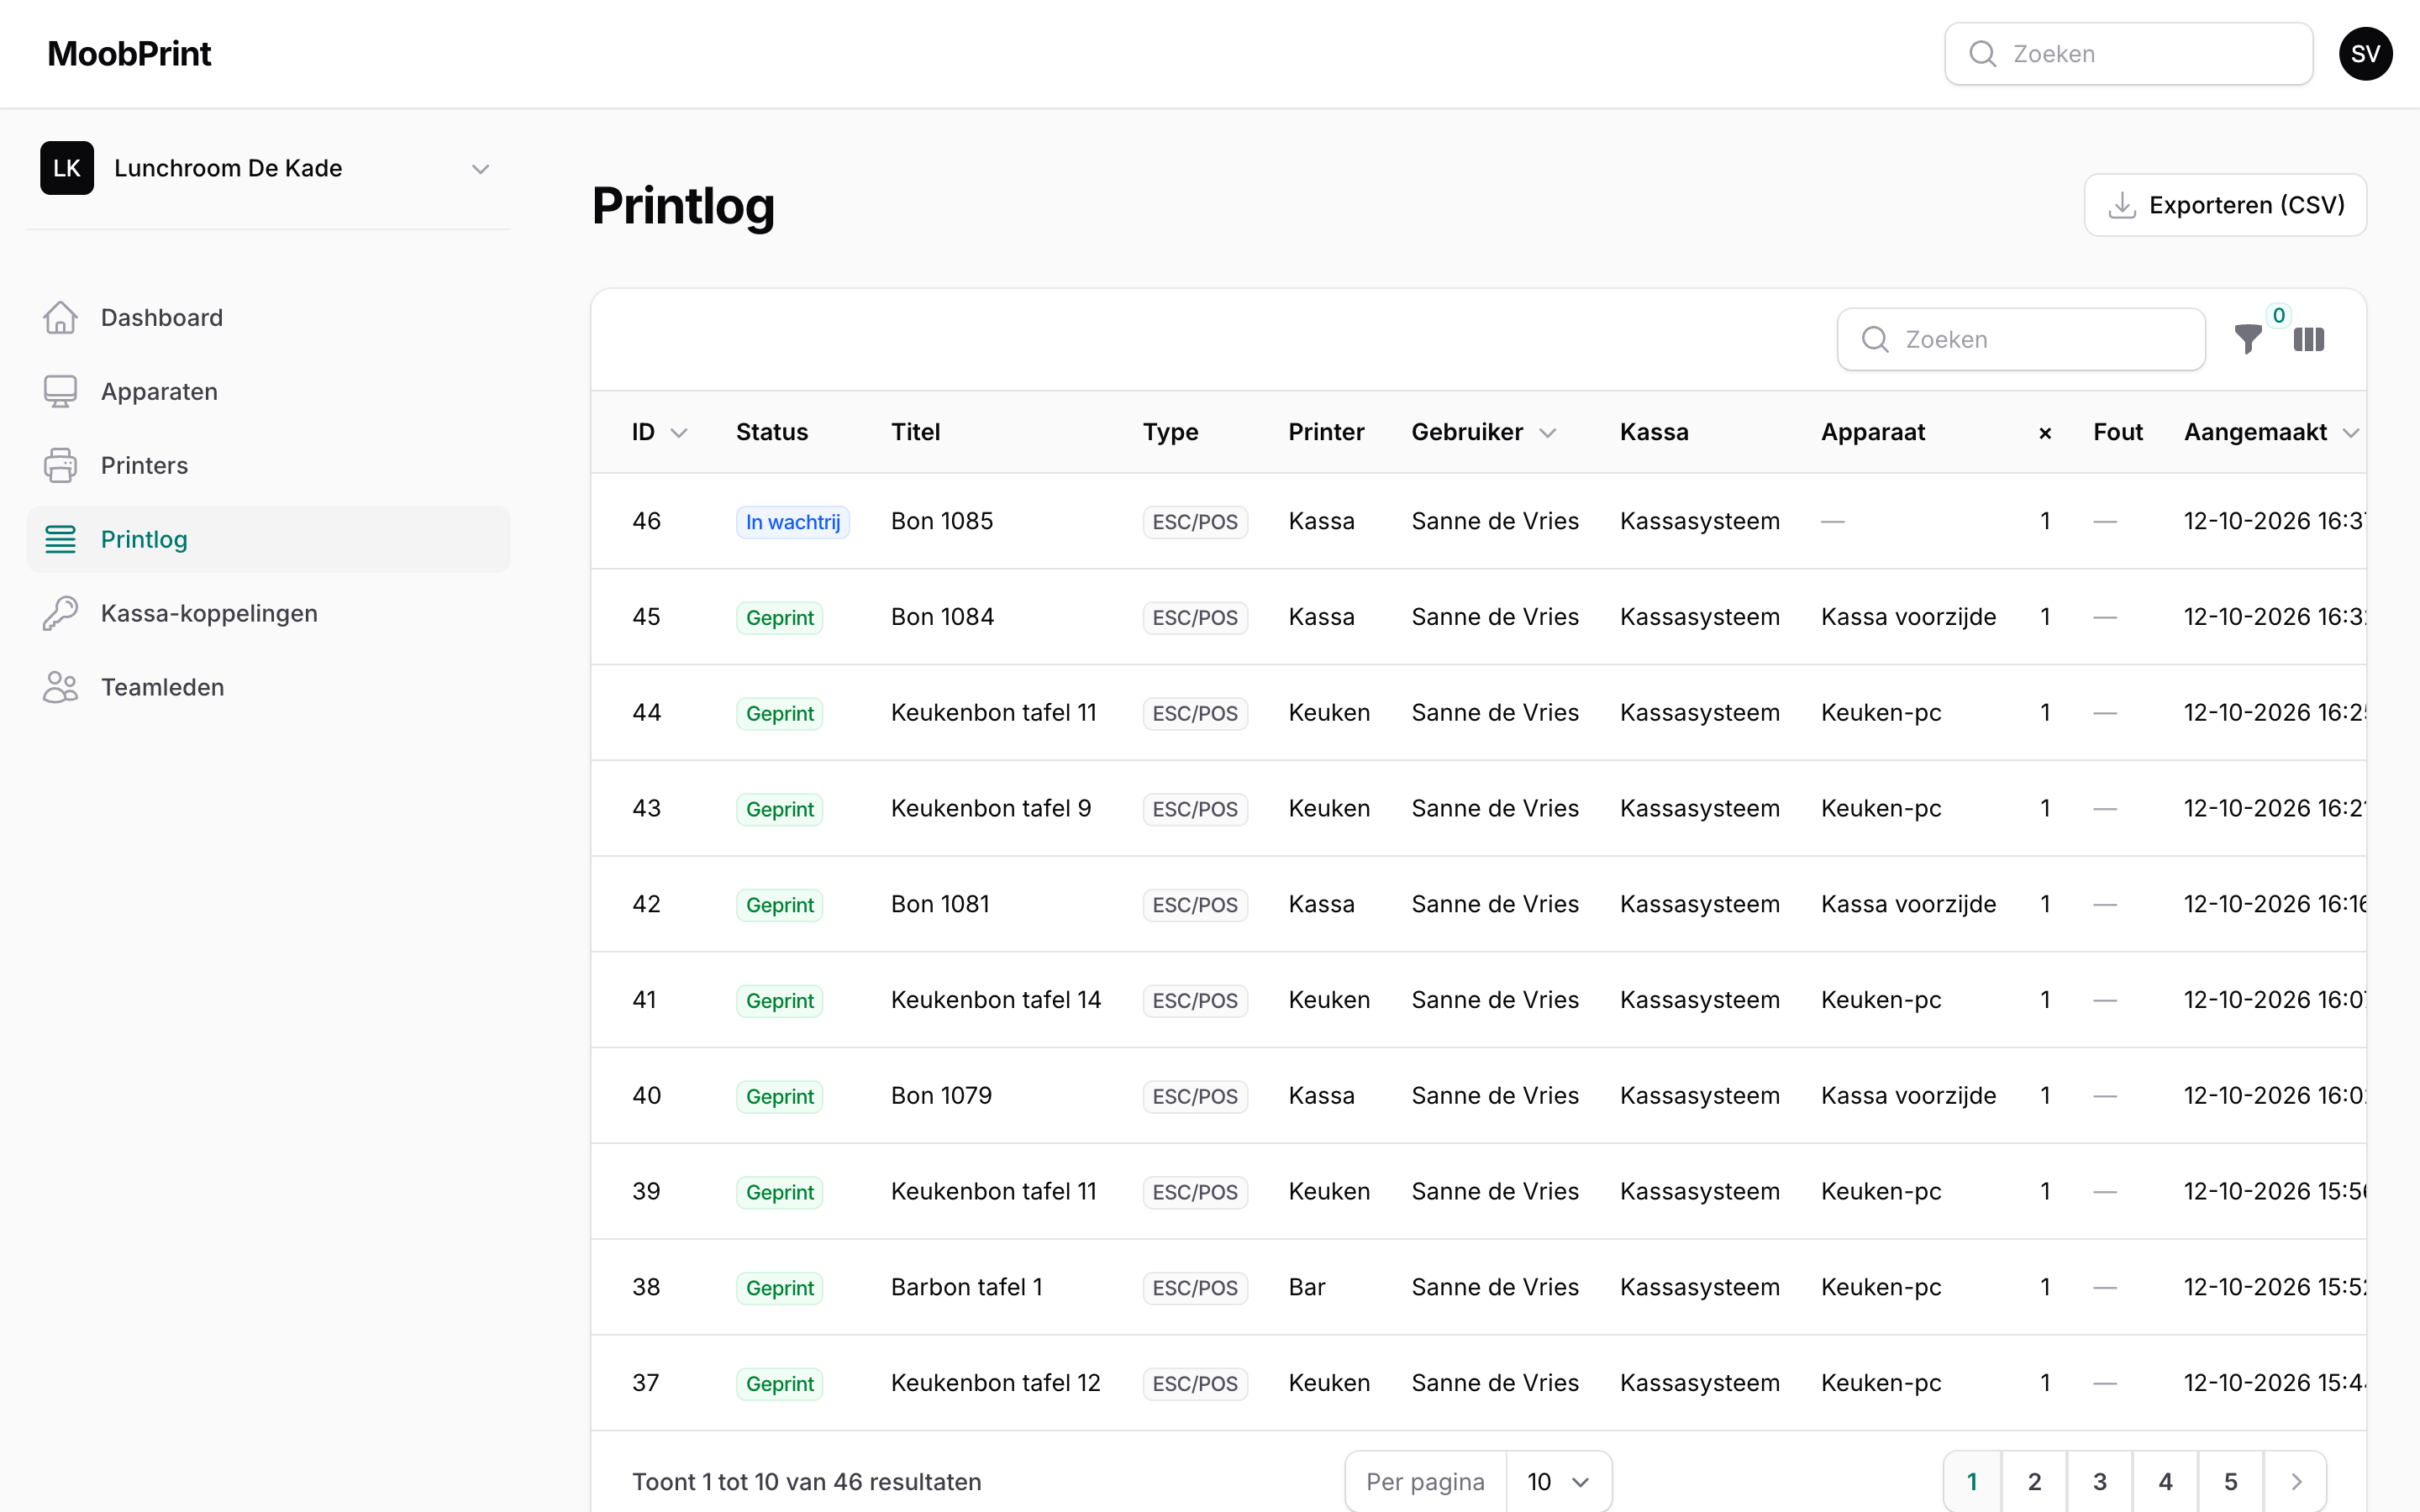The image size is (2420, 1512).
Task: Sort by Gebruiker column chevron
Action: pos(1548,433)
